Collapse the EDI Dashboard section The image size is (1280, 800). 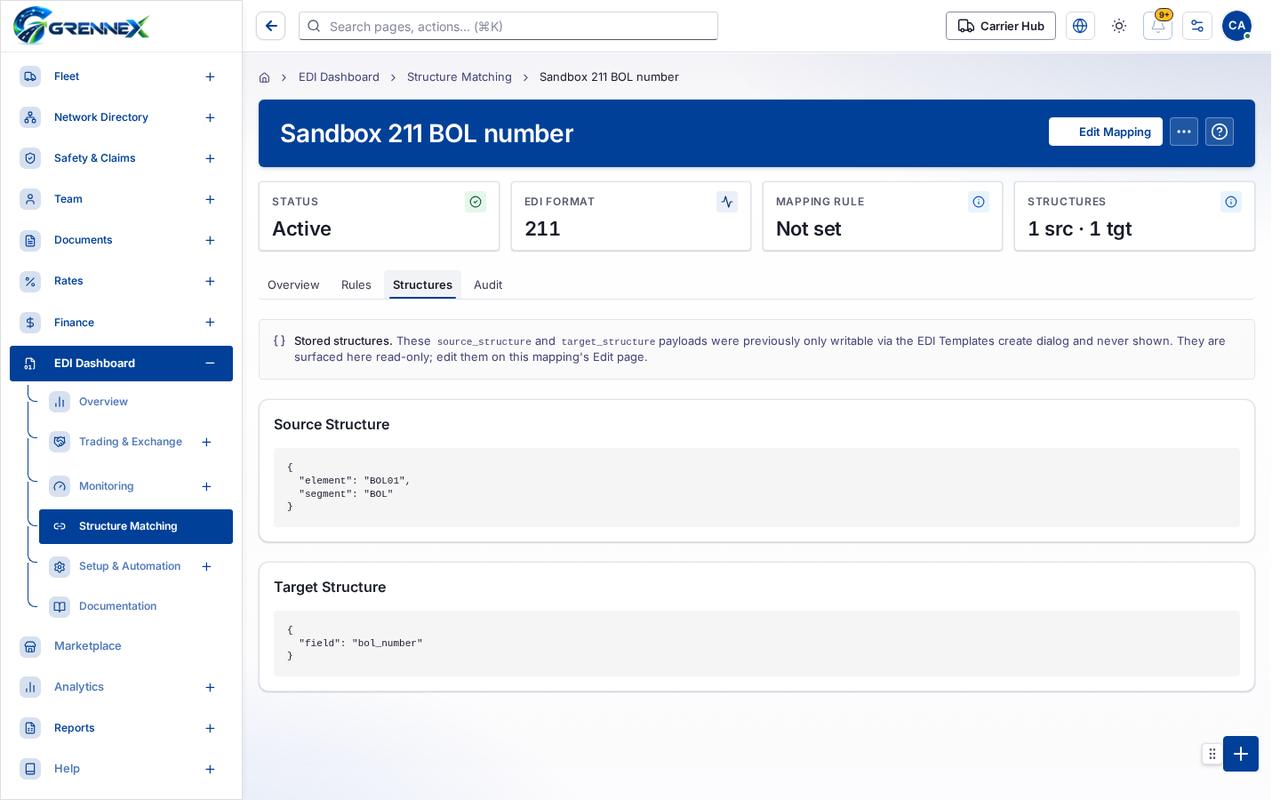(x=210, y=363)
